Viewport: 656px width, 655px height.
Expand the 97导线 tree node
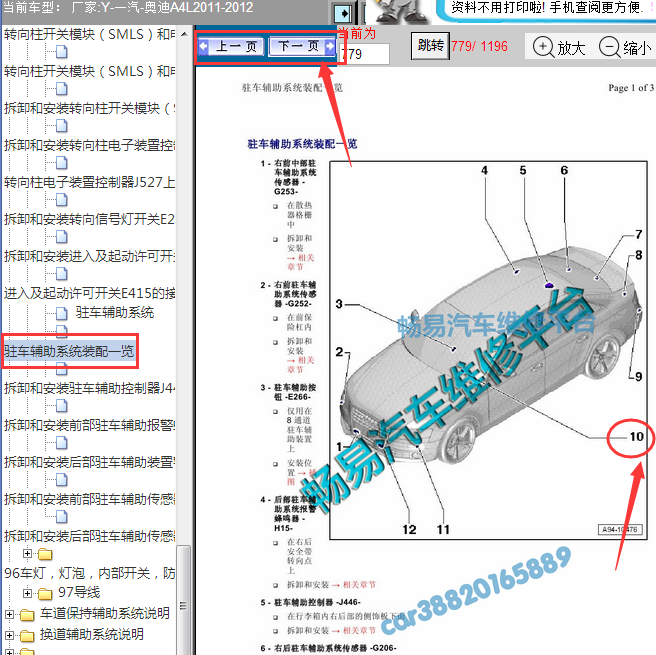click(x=27, y=593)
